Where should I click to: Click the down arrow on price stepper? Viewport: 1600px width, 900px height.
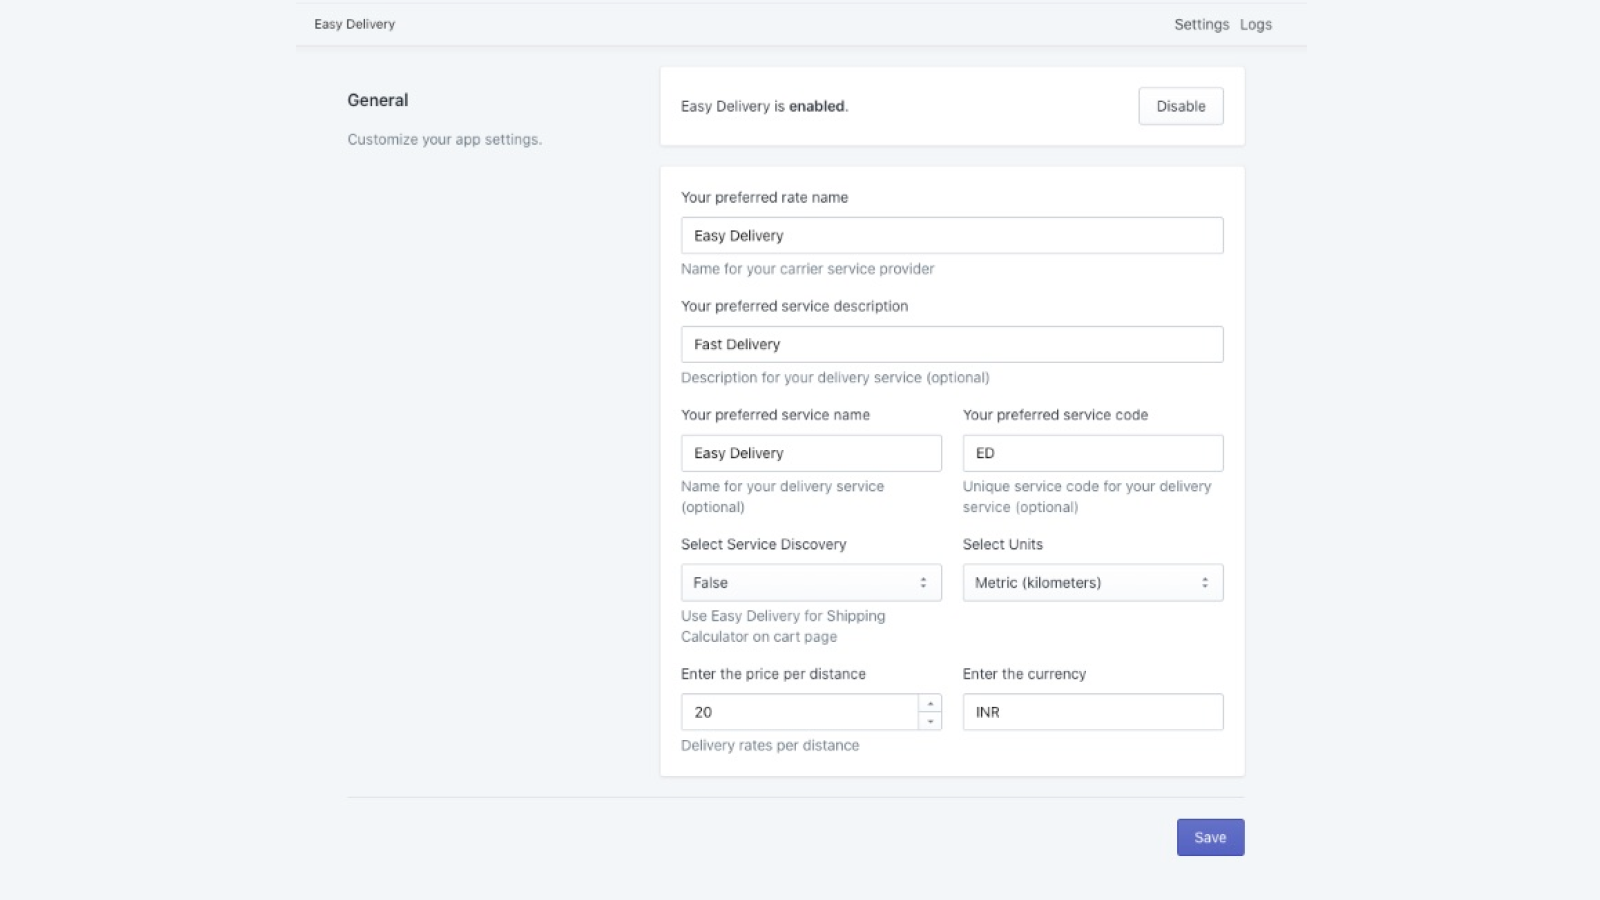pos(929,719)
